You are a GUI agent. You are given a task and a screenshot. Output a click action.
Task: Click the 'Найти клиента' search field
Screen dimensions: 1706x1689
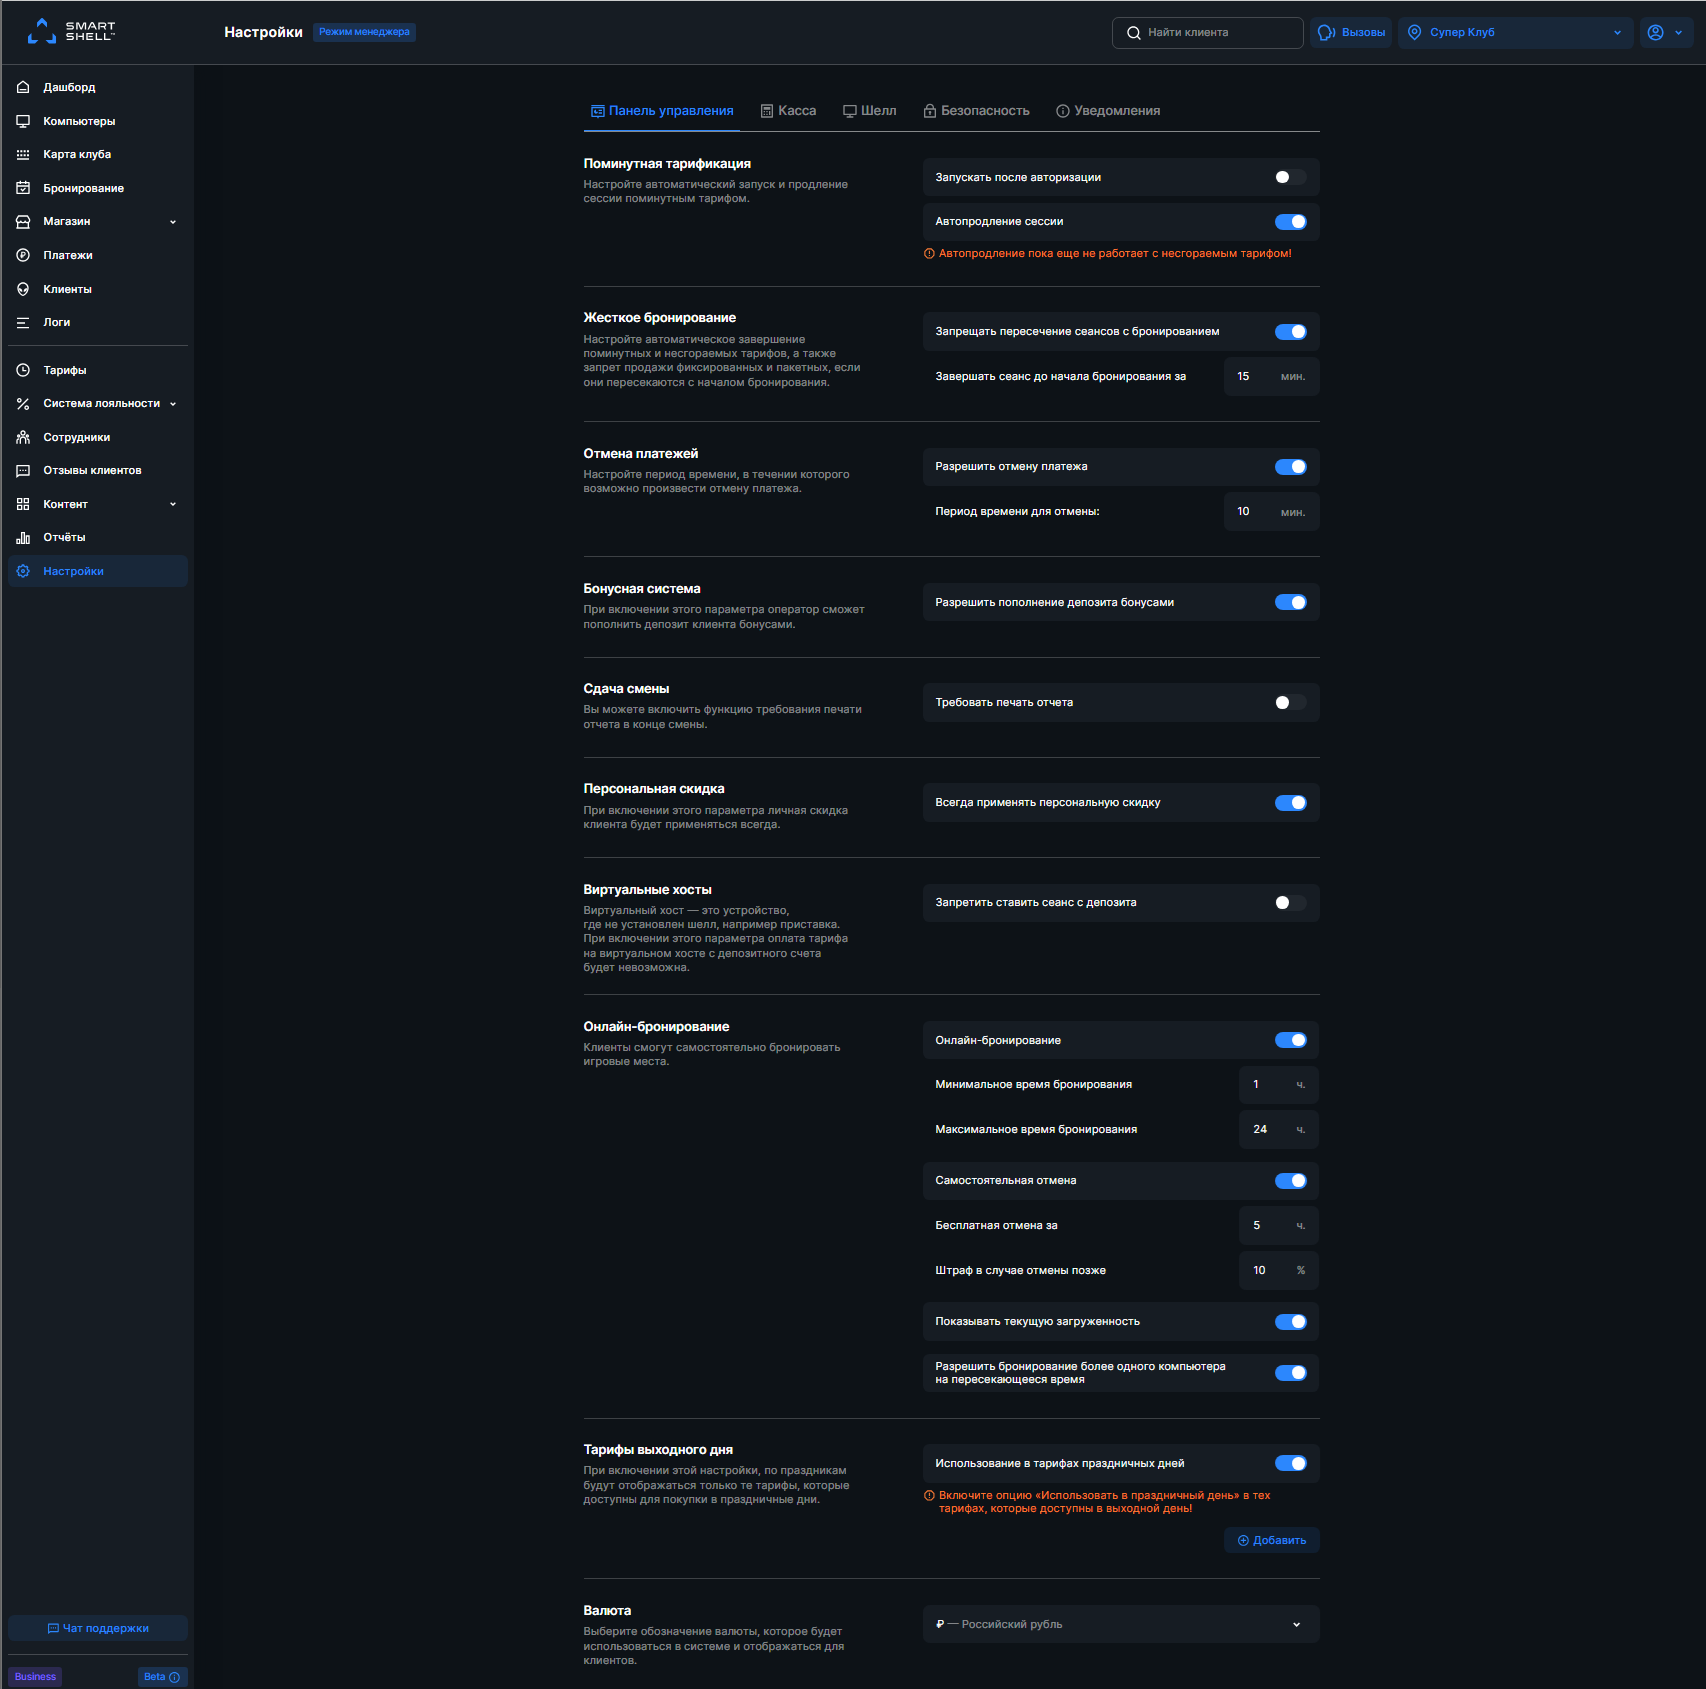(x=1207, y=32)
